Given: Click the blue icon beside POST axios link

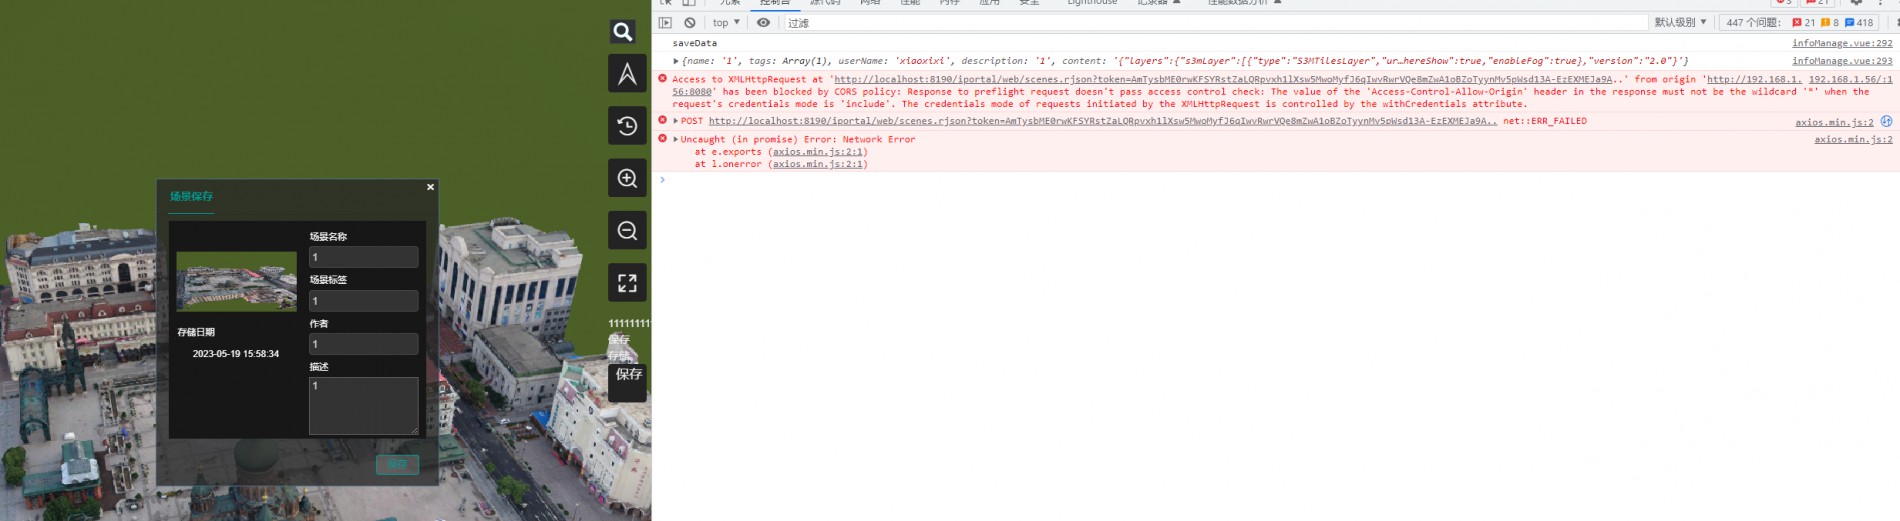Looking at the screenshot, I should click(x=1886, y=121).
